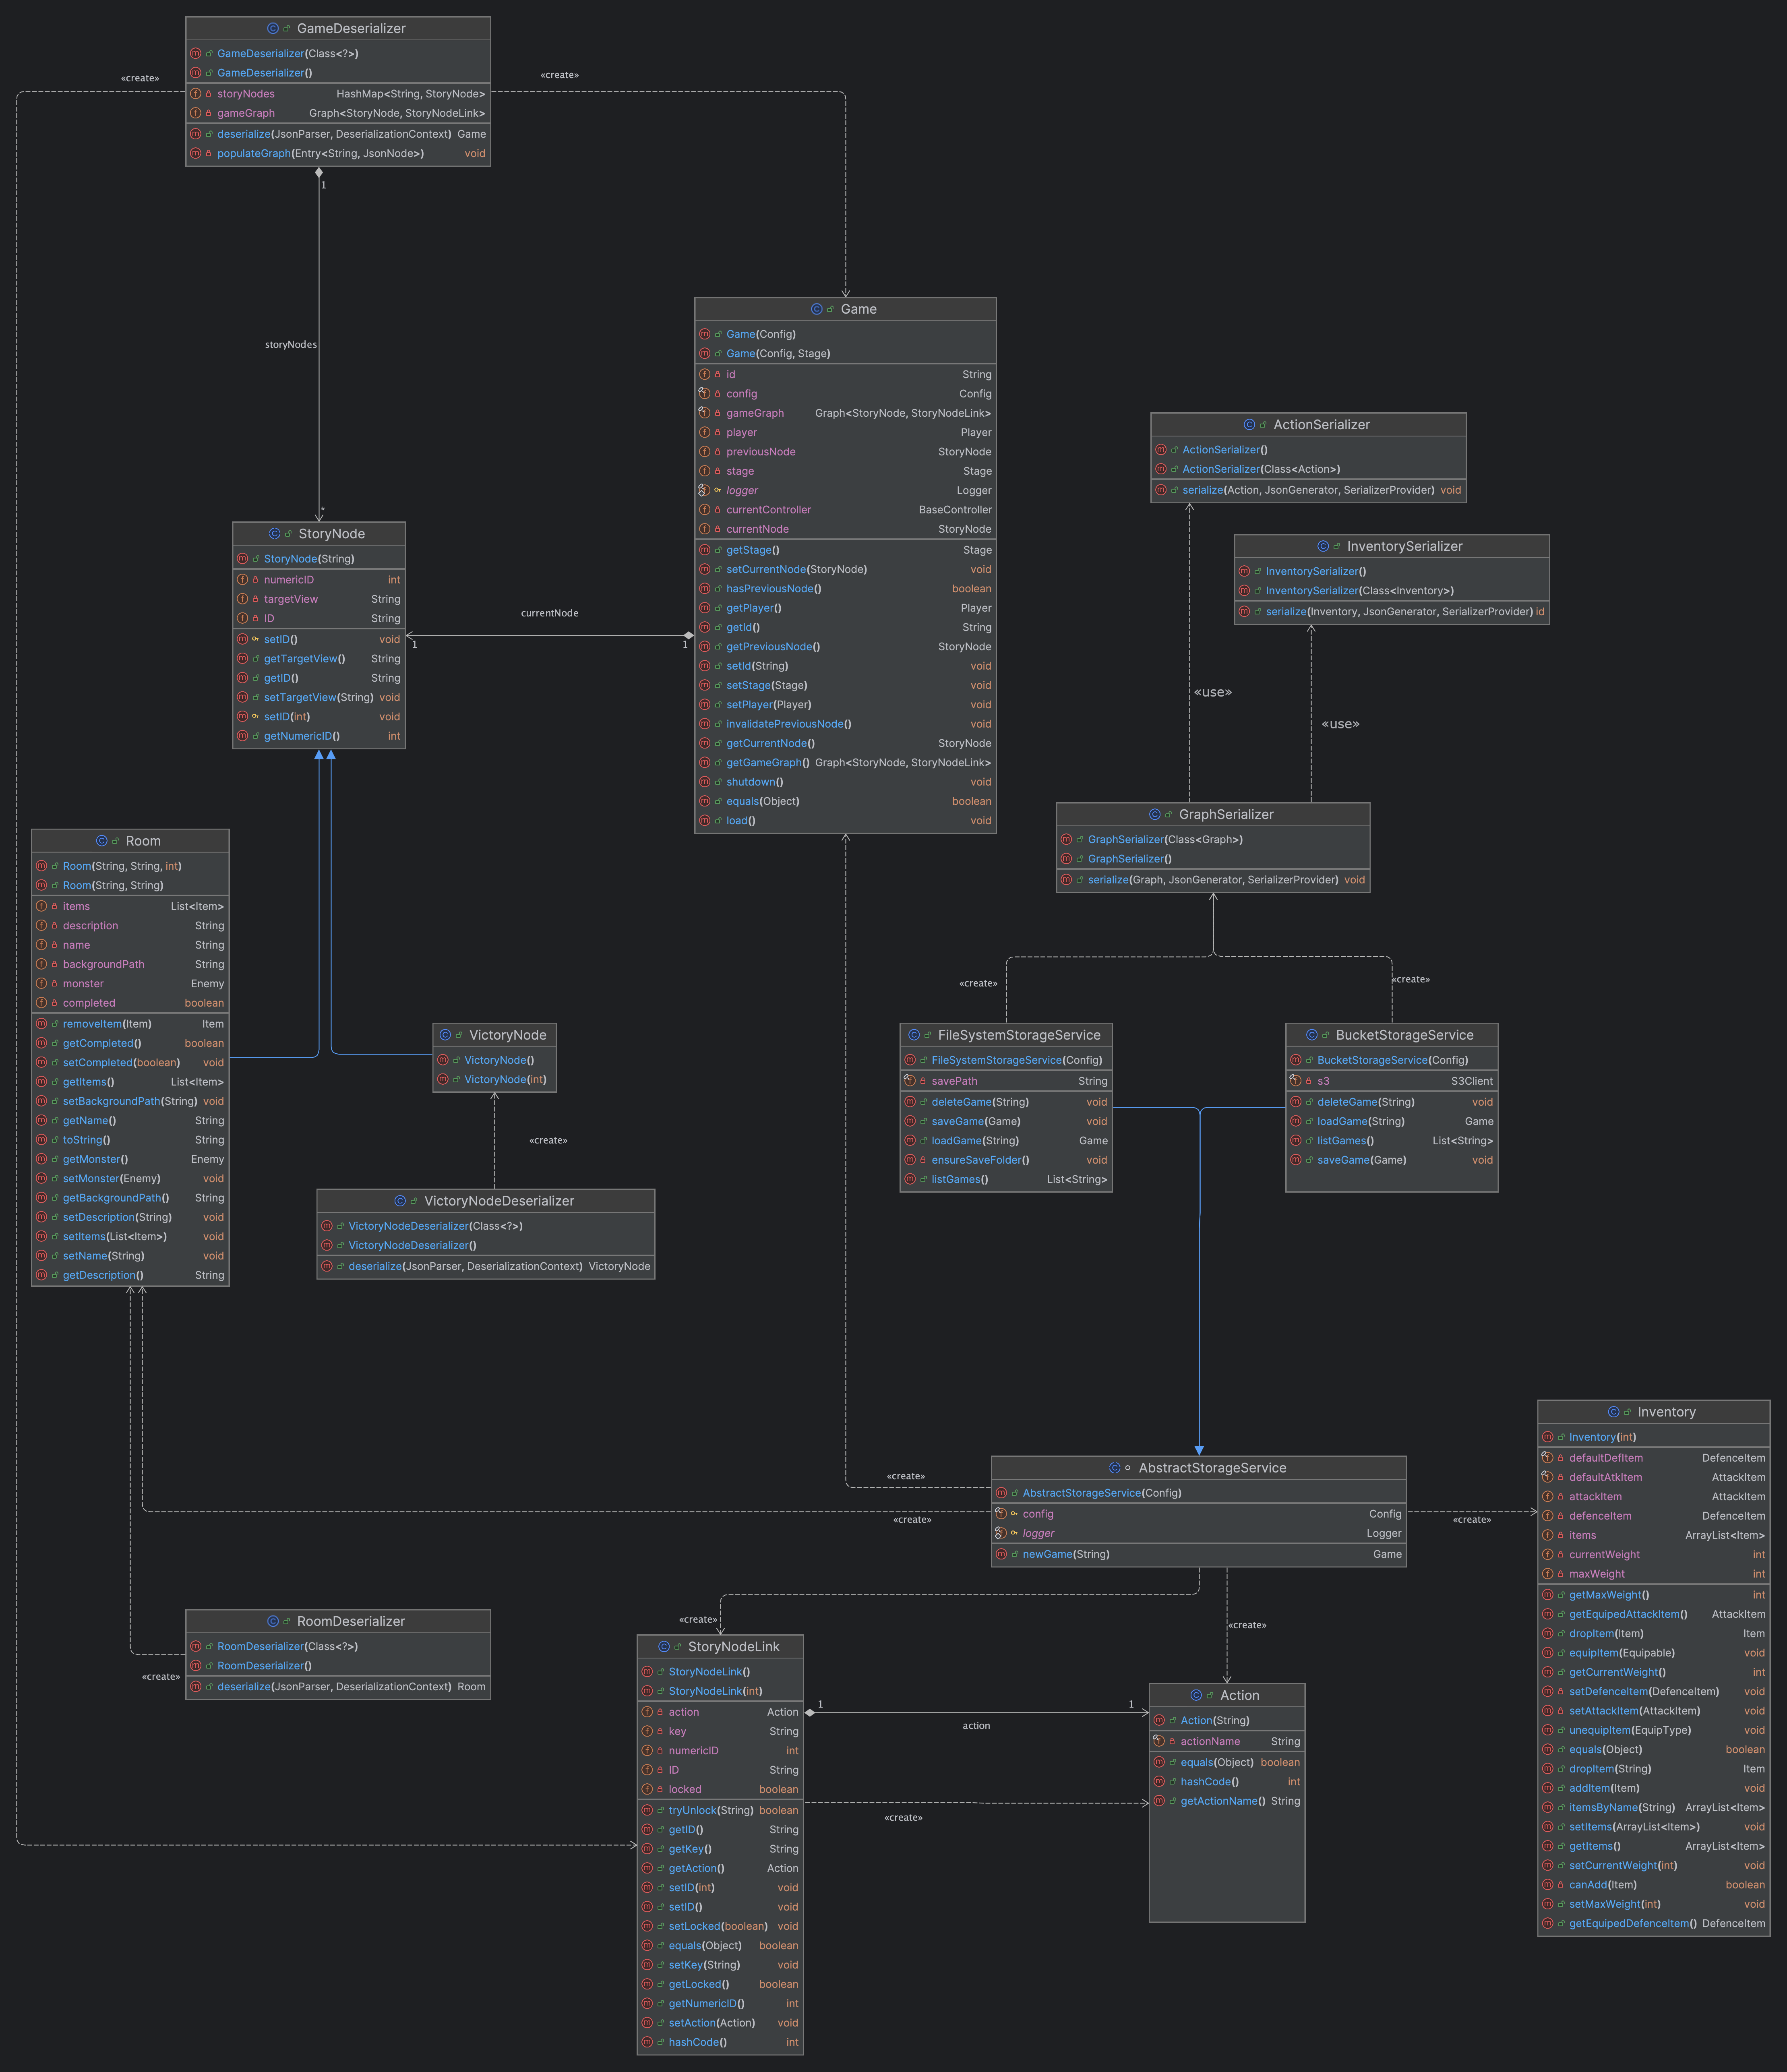
Task: Click the RoomDeserializer class icon
Action: (273, 1621)
